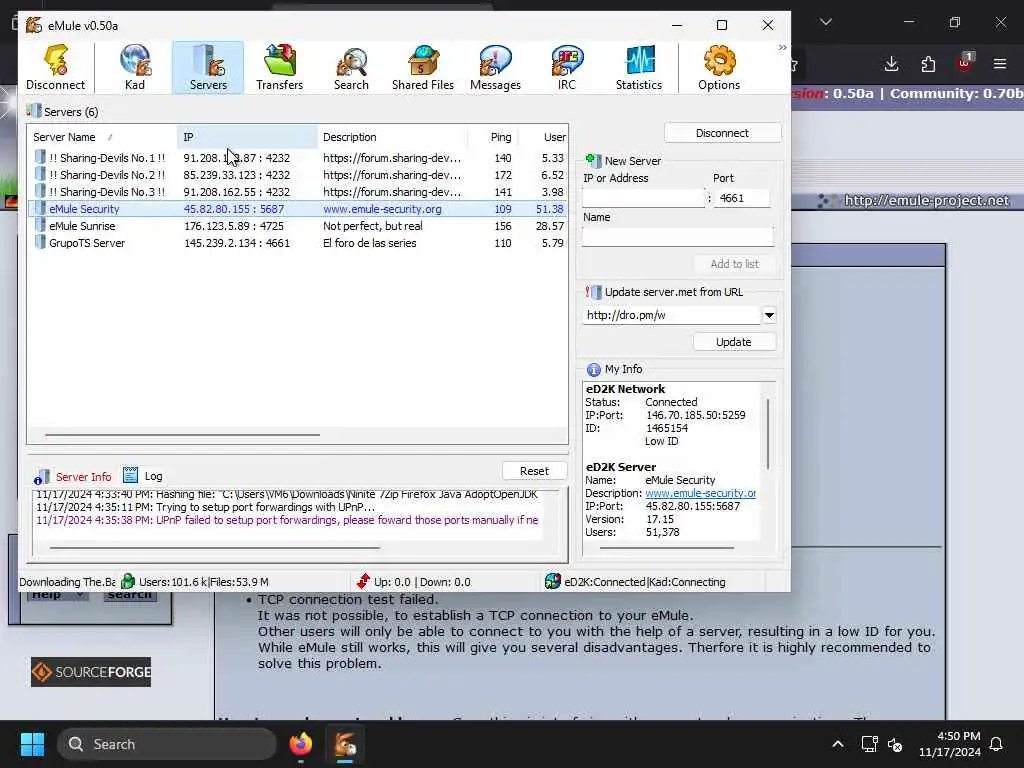Sort servers by IP column
This screenshot has width=1024, height=768.
pyautogui.click(x=247, y=137)
